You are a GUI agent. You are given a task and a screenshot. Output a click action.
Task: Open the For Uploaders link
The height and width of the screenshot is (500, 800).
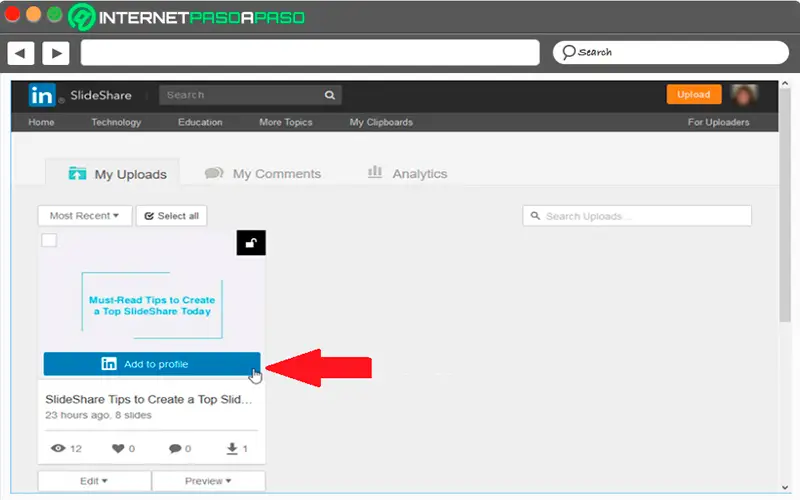pyautogui.click(x=718, y=122)
